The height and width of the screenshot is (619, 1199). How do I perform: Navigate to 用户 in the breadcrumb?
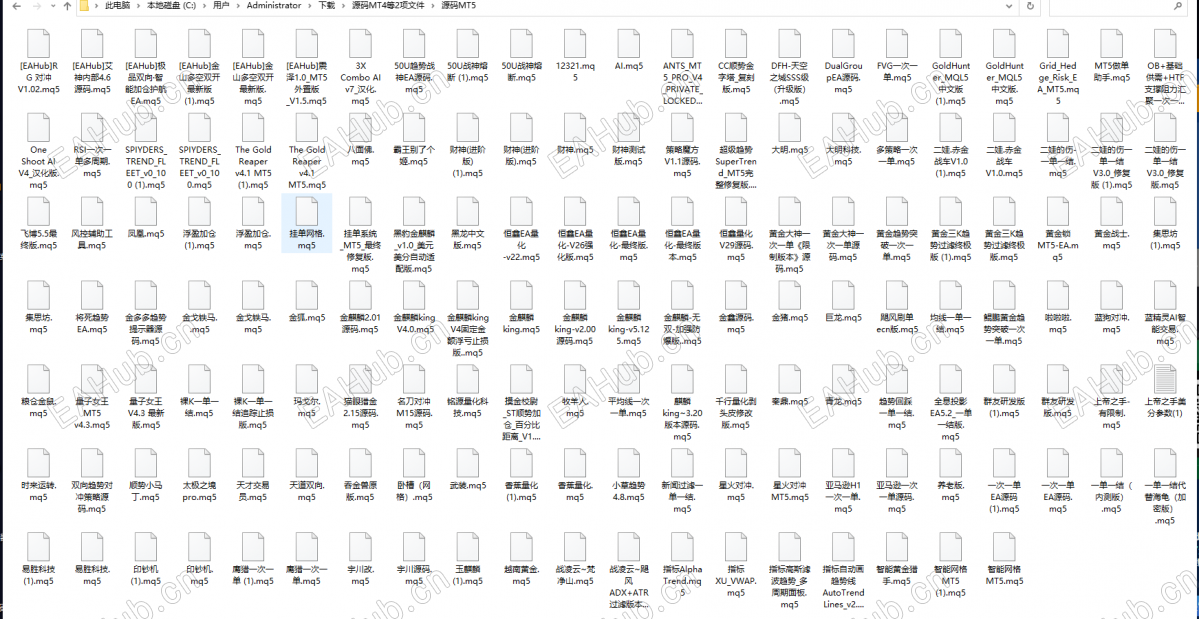click(x=222, y=6)
